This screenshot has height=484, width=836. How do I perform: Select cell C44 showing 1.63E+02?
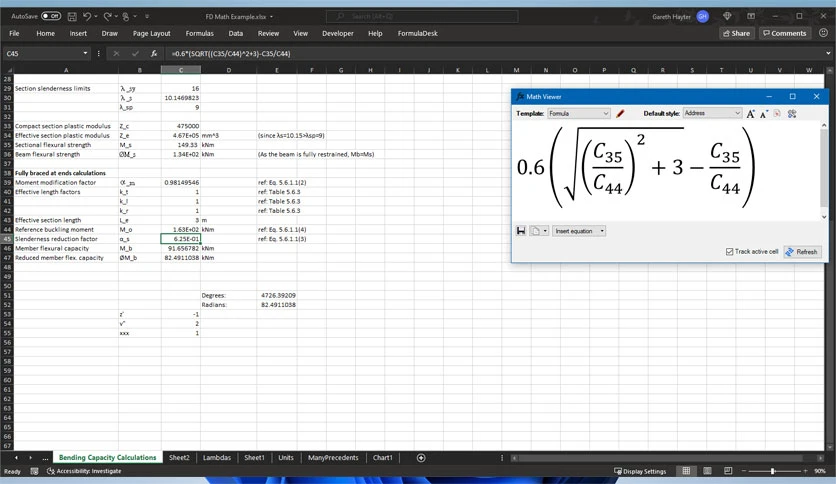point(181,229)
